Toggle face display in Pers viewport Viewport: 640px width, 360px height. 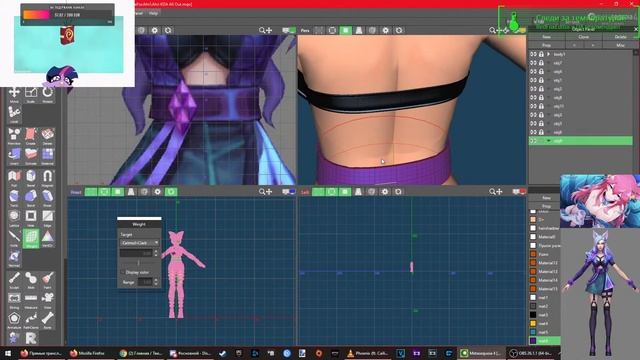[x=345, y=30]
